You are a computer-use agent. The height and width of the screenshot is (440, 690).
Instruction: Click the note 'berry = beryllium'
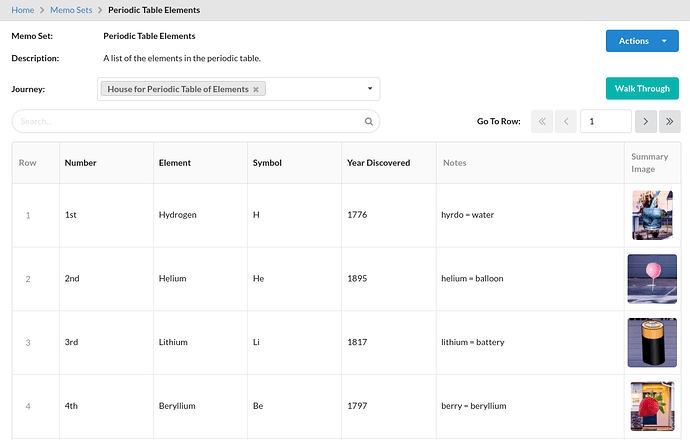point(473,406)
